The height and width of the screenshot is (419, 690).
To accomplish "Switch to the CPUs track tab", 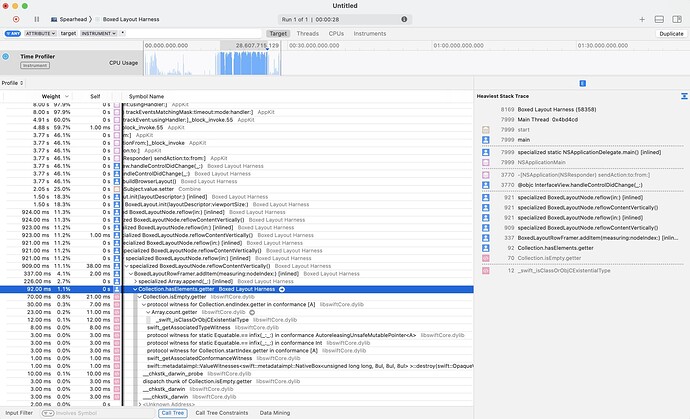I will (336, 33).
